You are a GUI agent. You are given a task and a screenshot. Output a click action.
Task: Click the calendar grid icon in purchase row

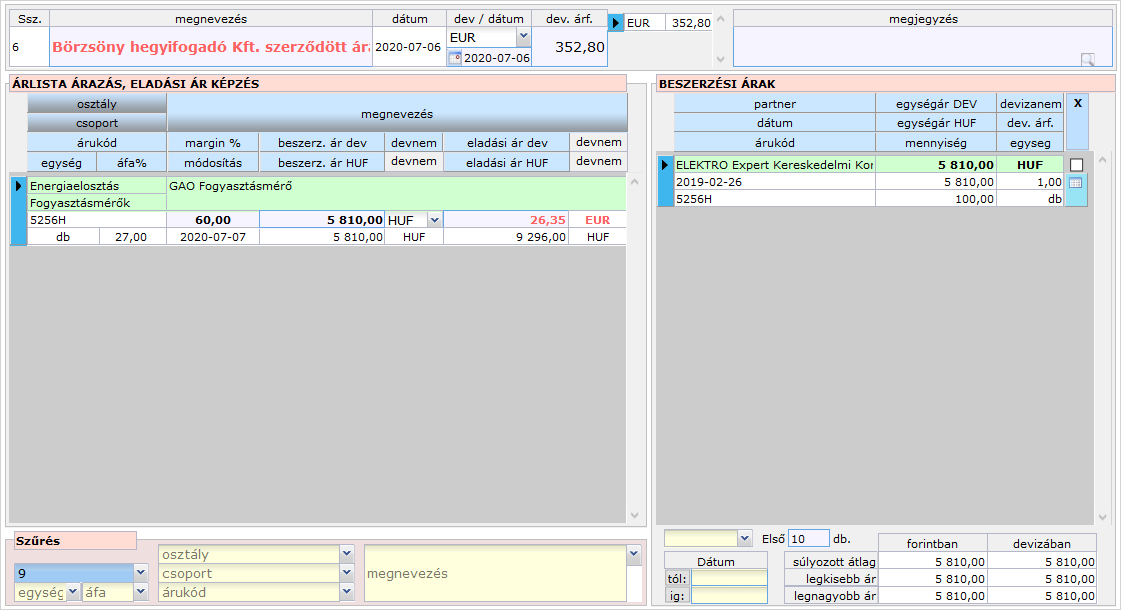pyautogui.click(x=1076, y=183)
